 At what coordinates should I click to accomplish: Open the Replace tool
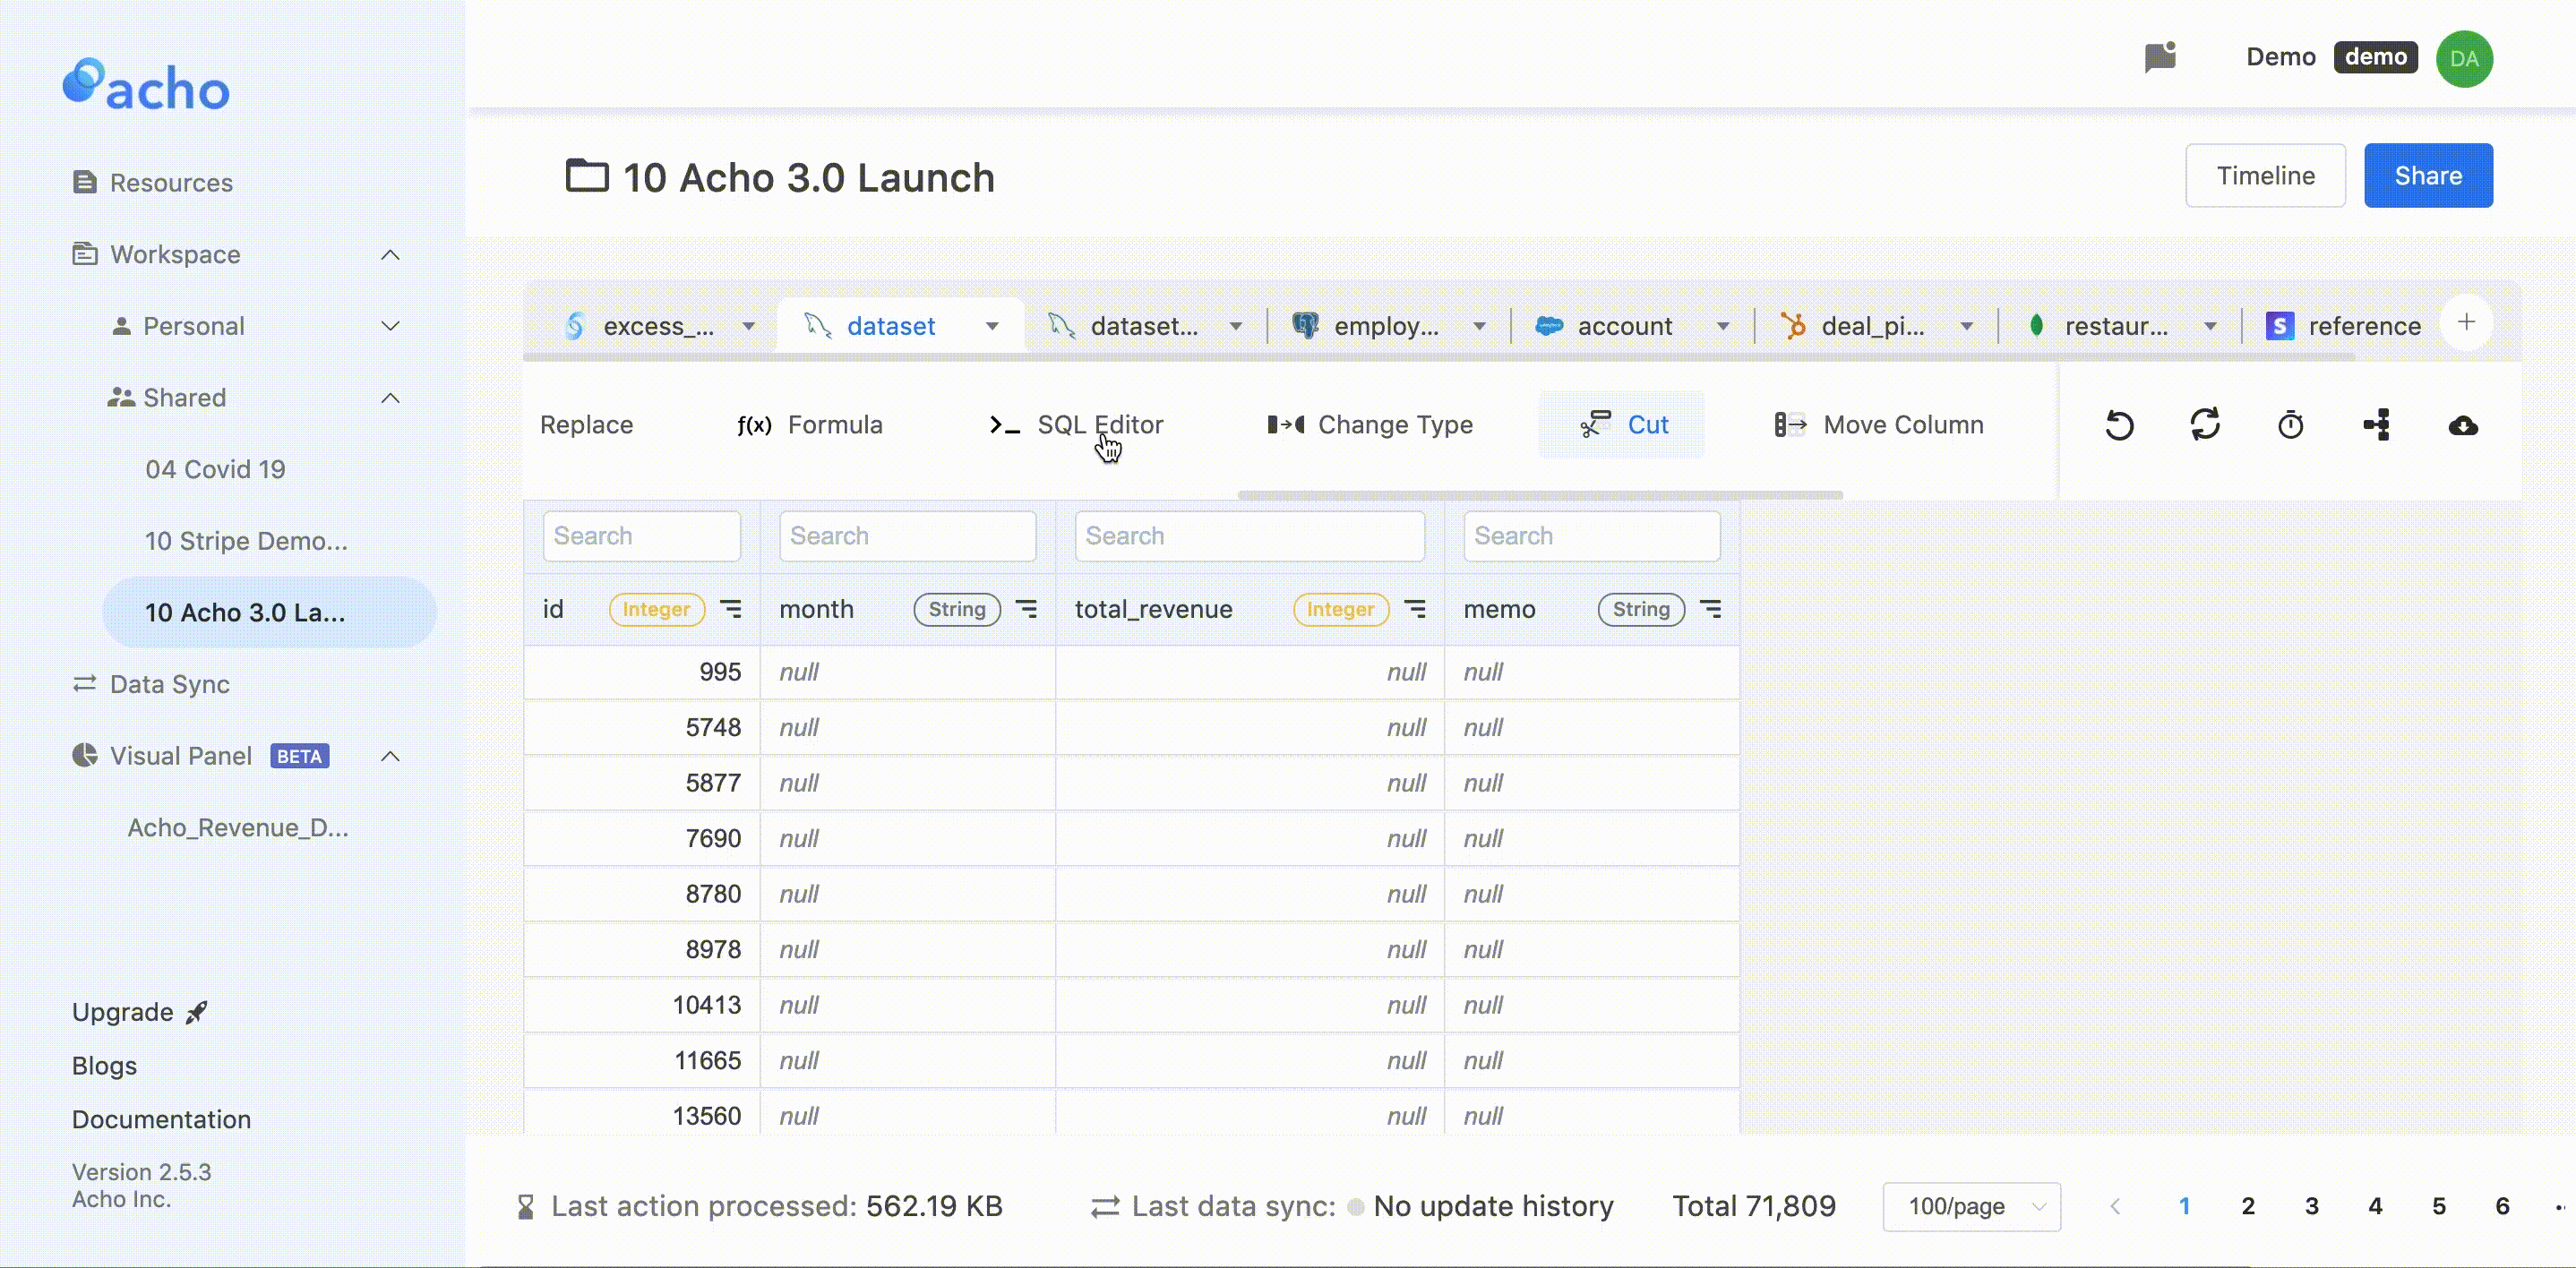click(586, 425)
